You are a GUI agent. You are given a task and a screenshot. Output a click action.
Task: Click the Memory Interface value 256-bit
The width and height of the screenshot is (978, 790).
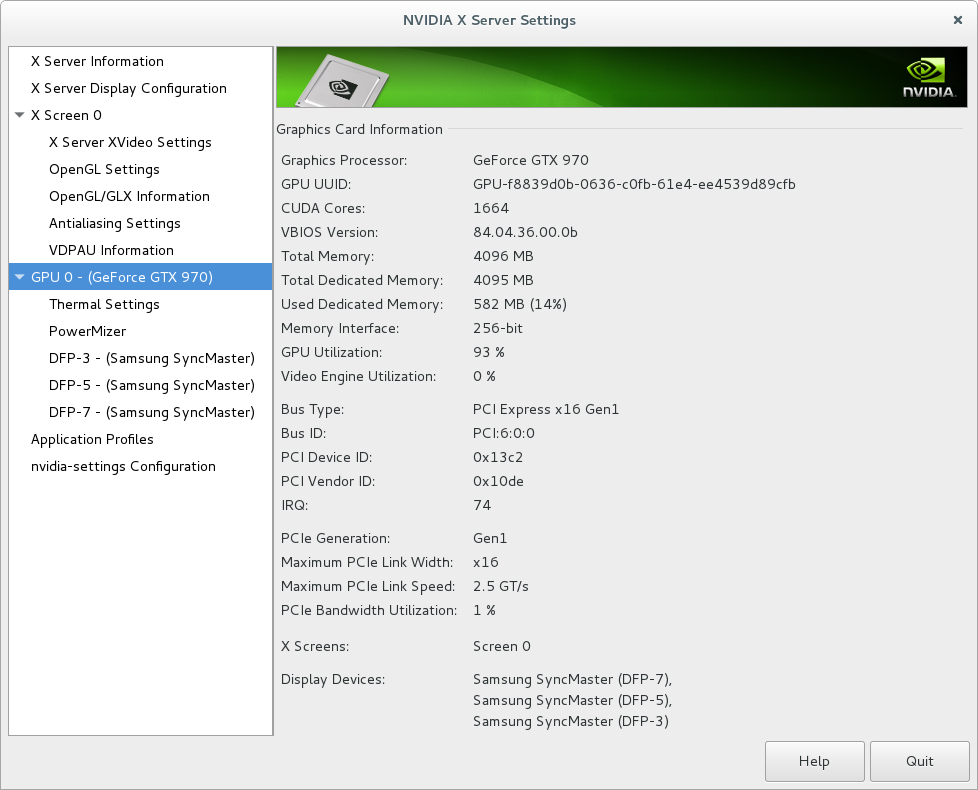click(498, 329)
